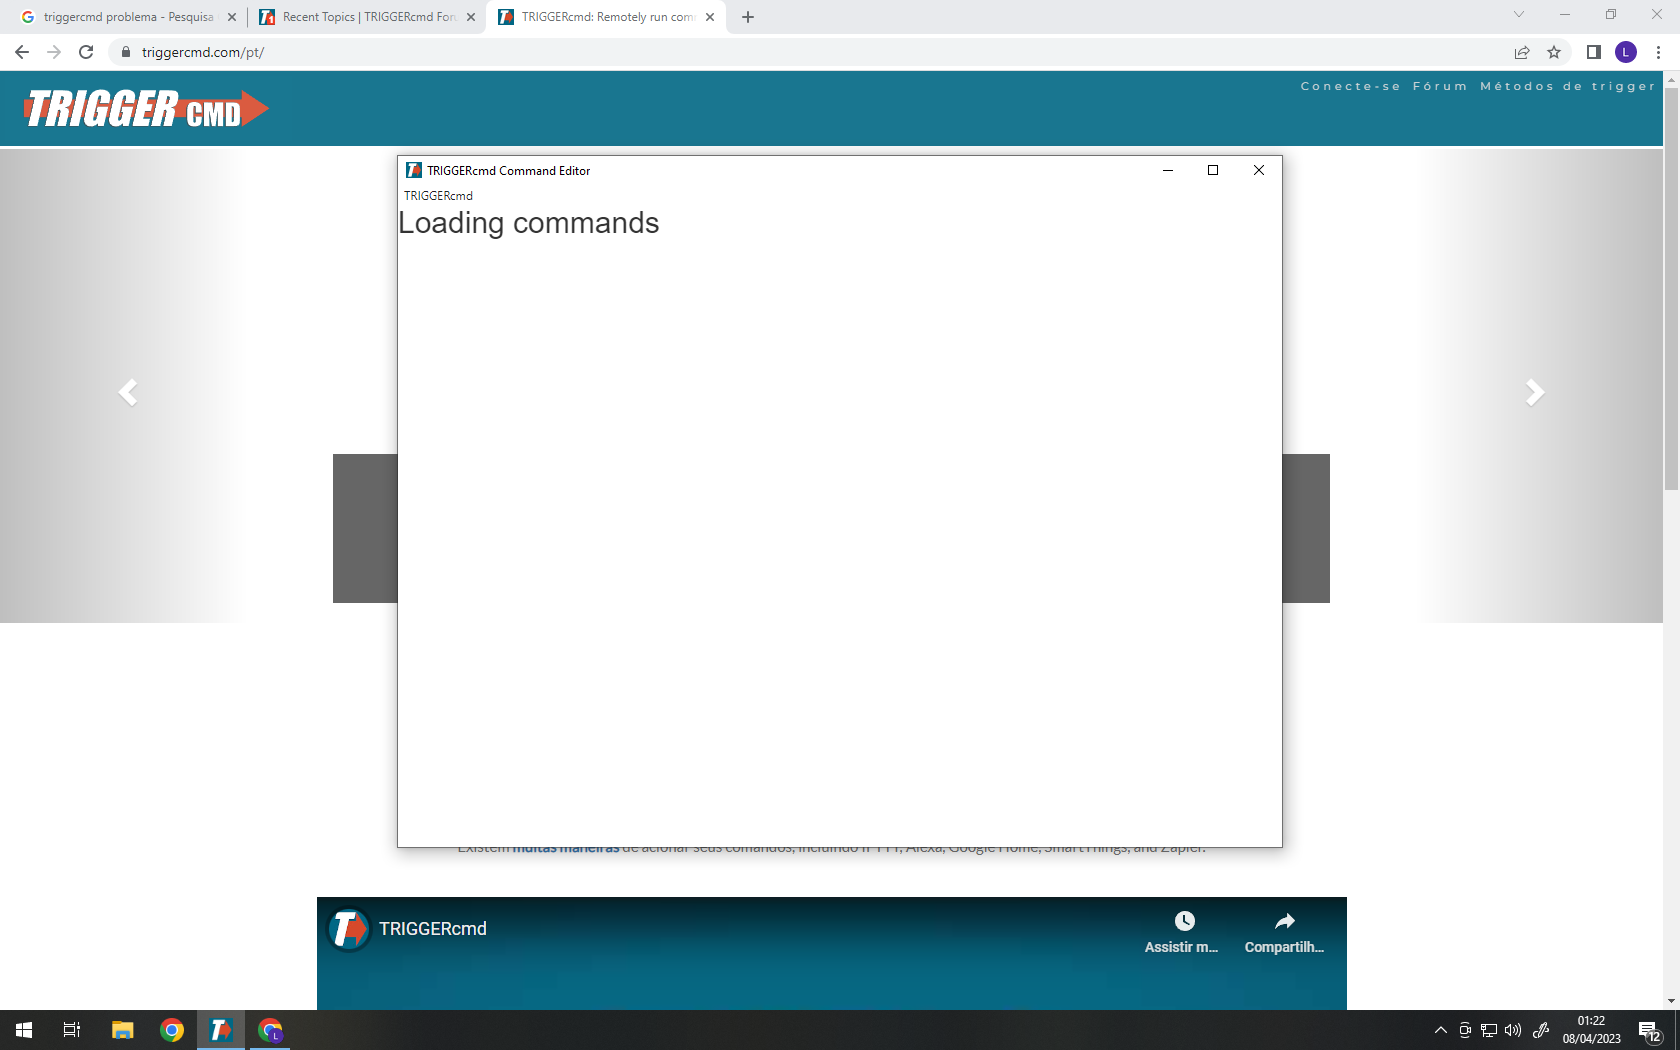Open the Windows Start menu
This screenshot has height=1050, width=1680.
[24, 1030]
